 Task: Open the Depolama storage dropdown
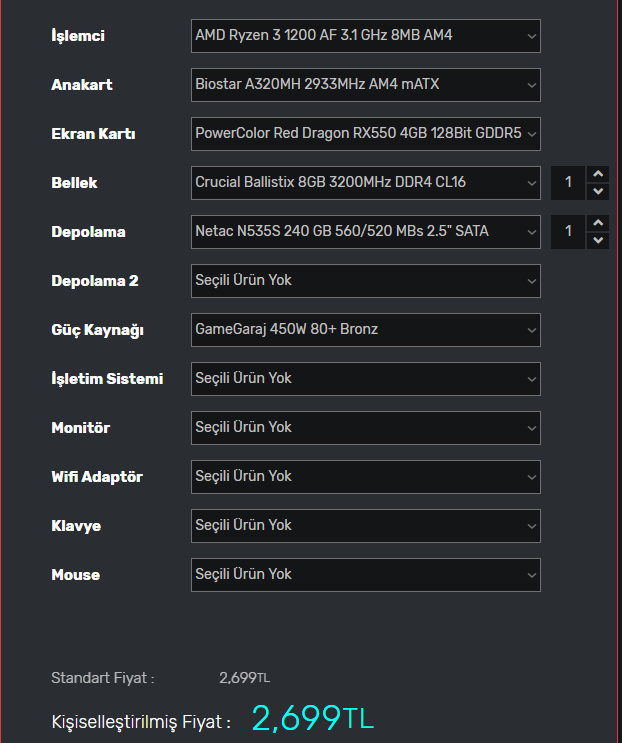coord(365,232)
